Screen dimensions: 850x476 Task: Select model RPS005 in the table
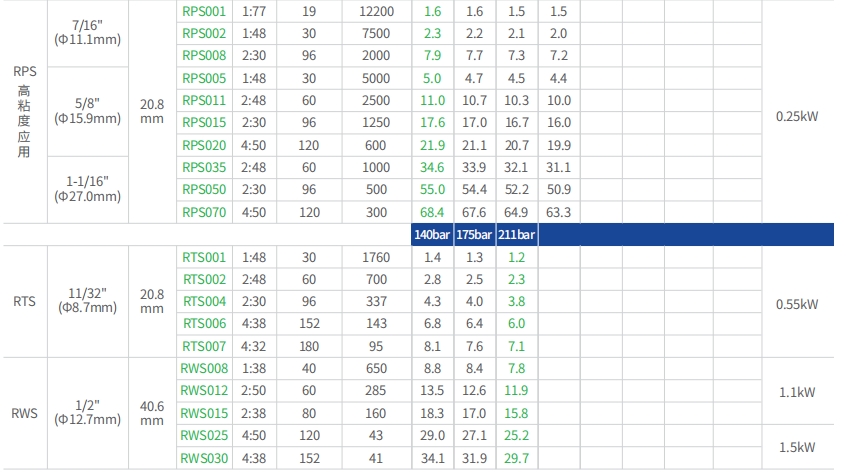coord(204,79)
